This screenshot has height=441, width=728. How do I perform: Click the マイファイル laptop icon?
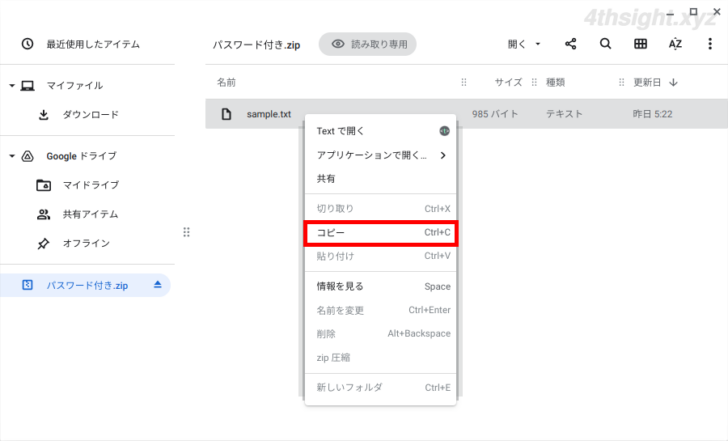[27, 86]
